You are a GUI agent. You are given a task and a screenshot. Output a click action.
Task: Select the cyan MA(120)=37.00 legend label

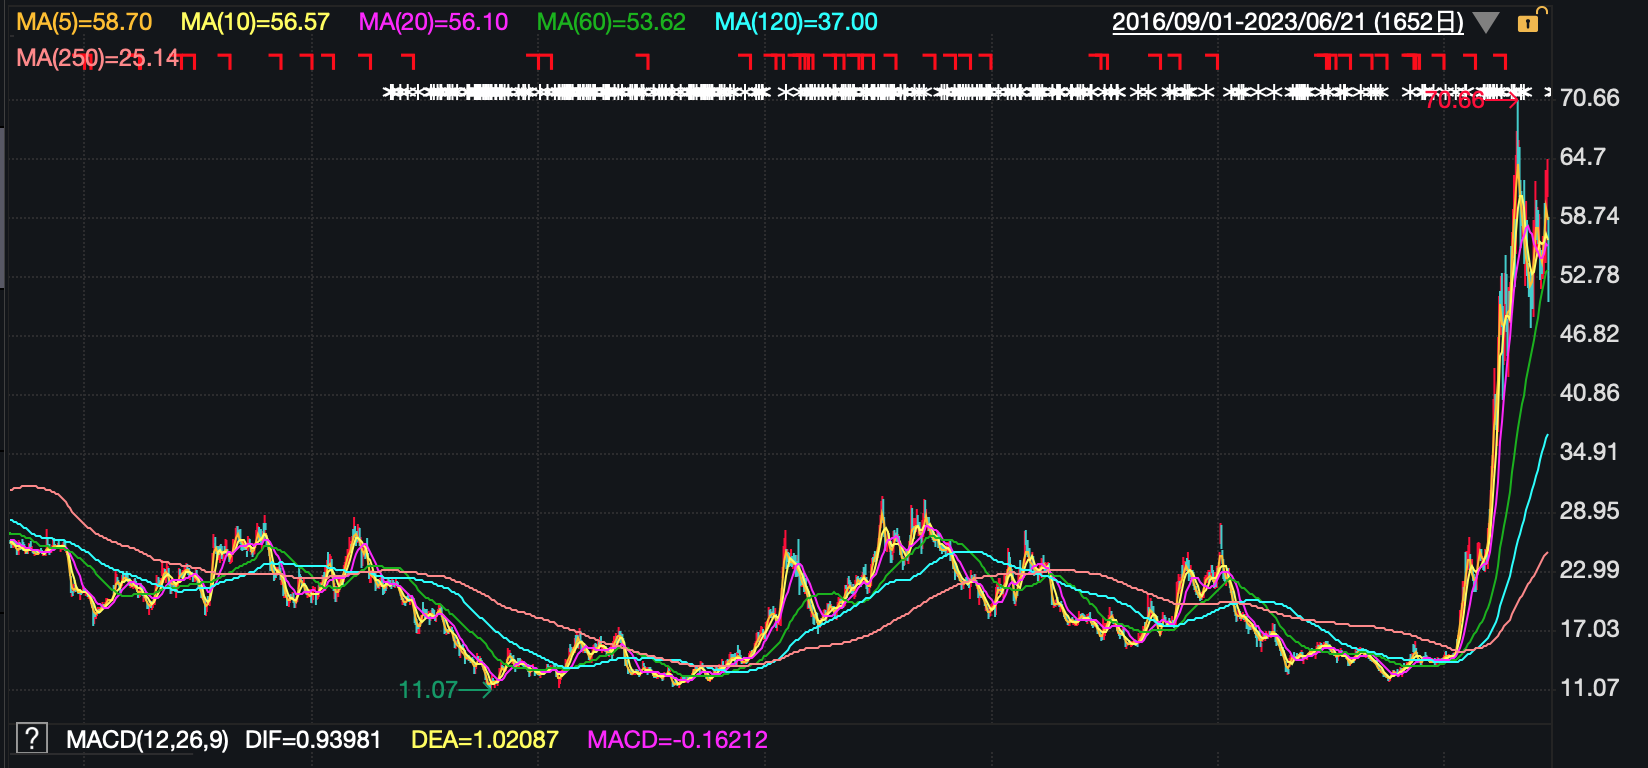(x=796, y=22)
